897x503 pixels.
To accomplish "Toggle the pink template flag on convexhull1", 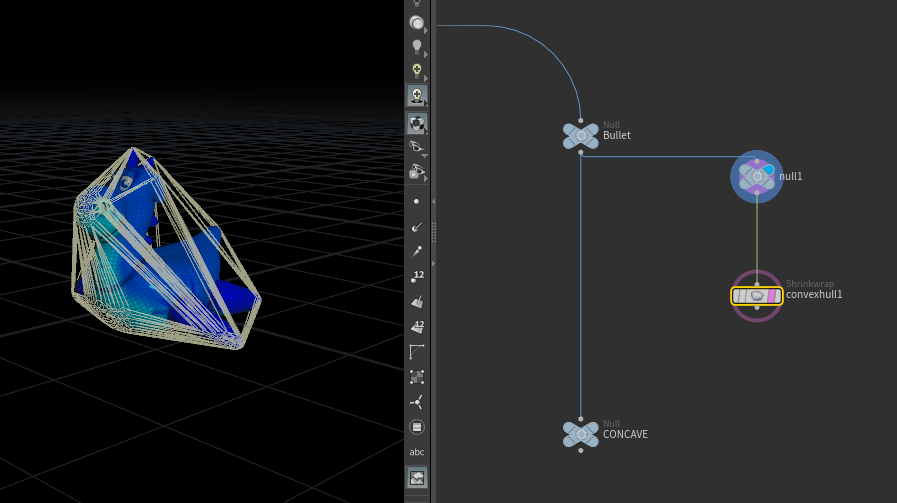I will (774, 296).
